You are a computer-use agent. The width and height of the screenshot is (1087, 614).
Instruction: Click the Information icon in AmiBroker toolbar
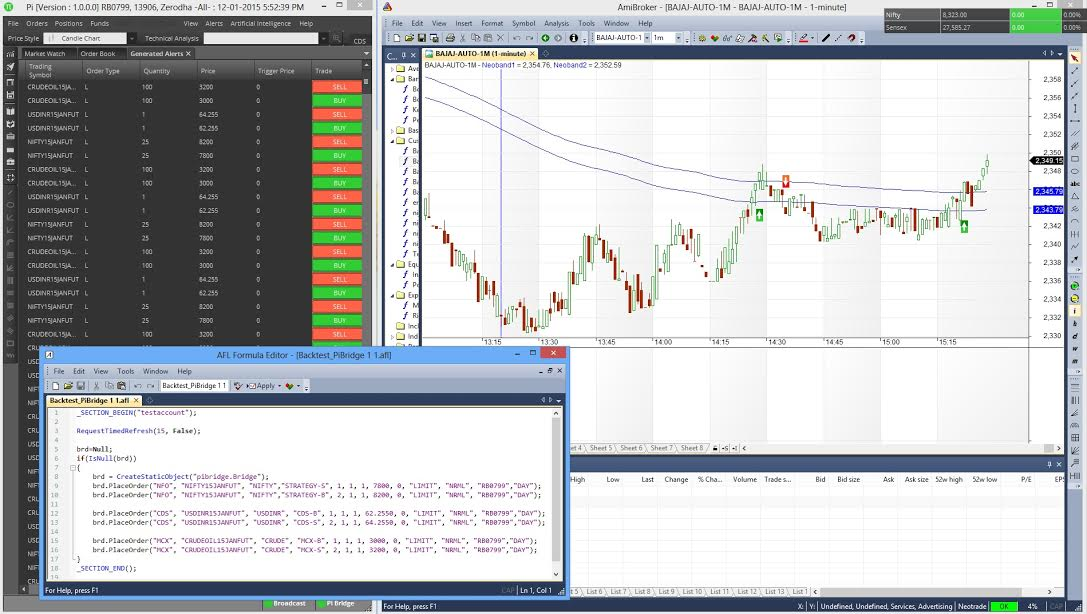[x=573, y=38]
